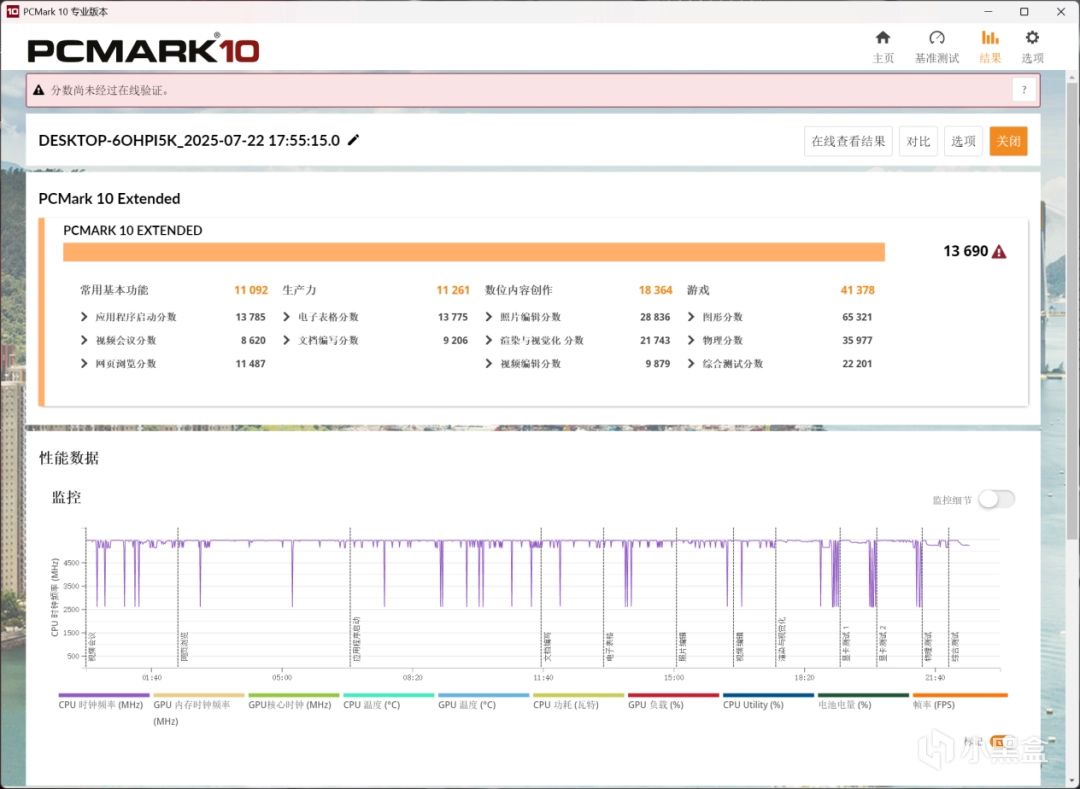Open the 选项 gear icon in the top navigation
Viewport: 1080px width, 789px height.
pos(1032,37)
